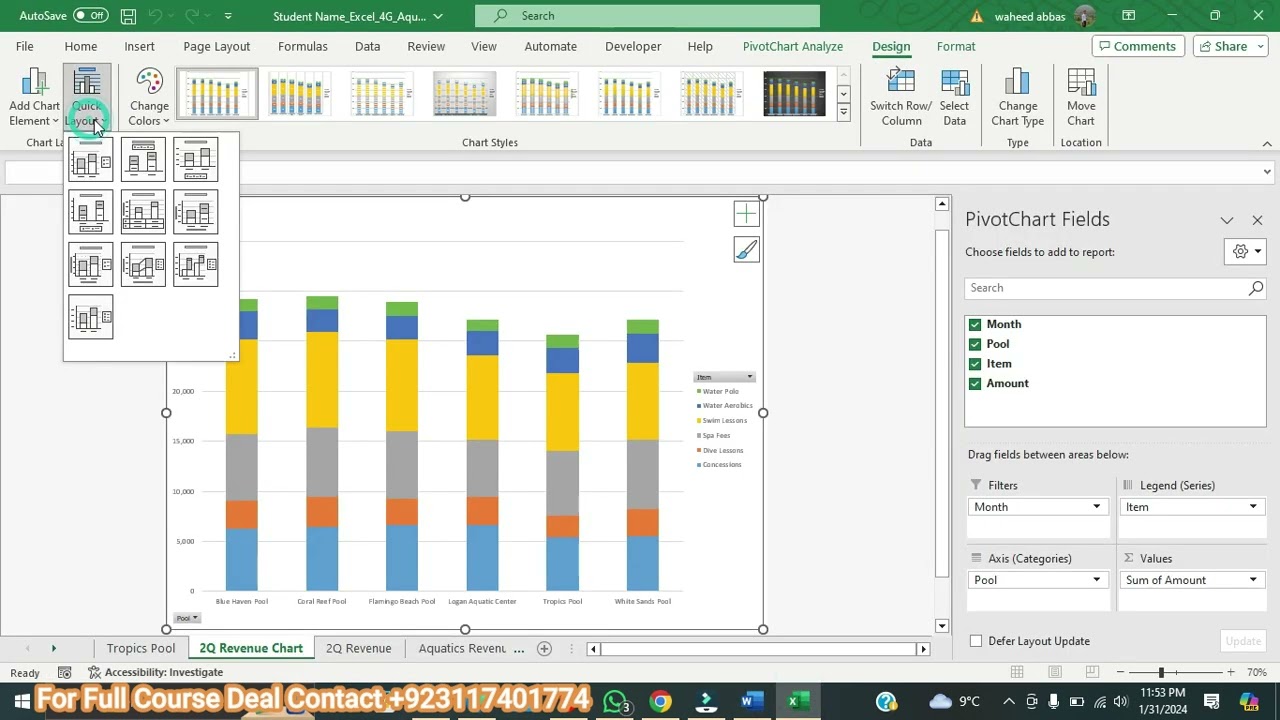Click Ribbon Display Options icon
This screenshot has height=720, width=1280.
pyautogui.click(x=1128, y=16)
